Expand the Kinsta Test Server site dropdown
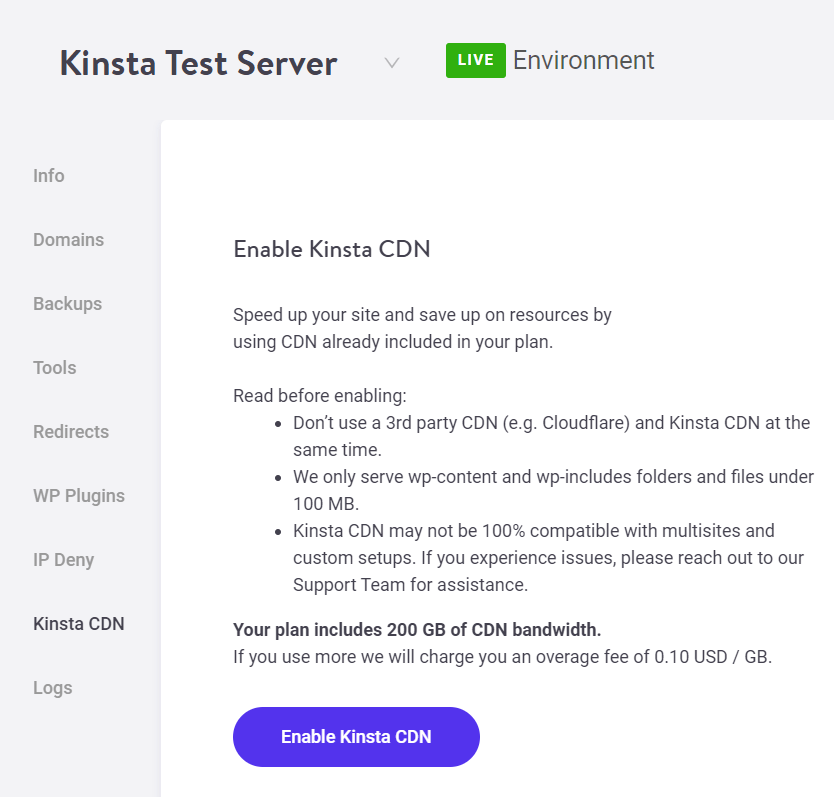This screenshot has height=797, width=834. click(x=392, y=63)
